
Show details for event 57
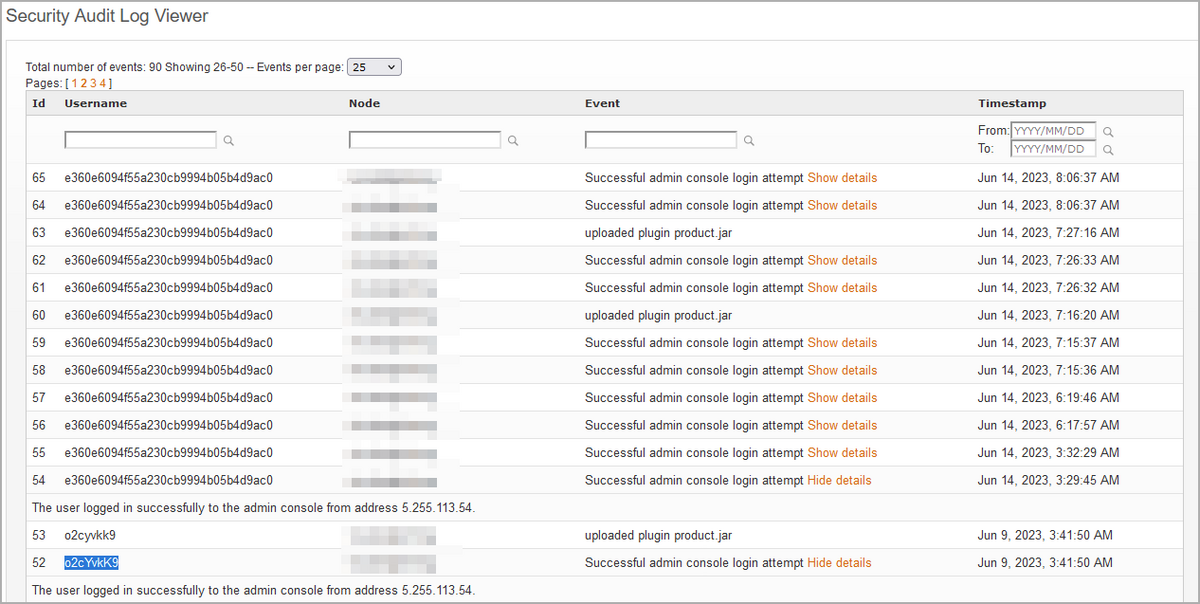tap(841, 397)
